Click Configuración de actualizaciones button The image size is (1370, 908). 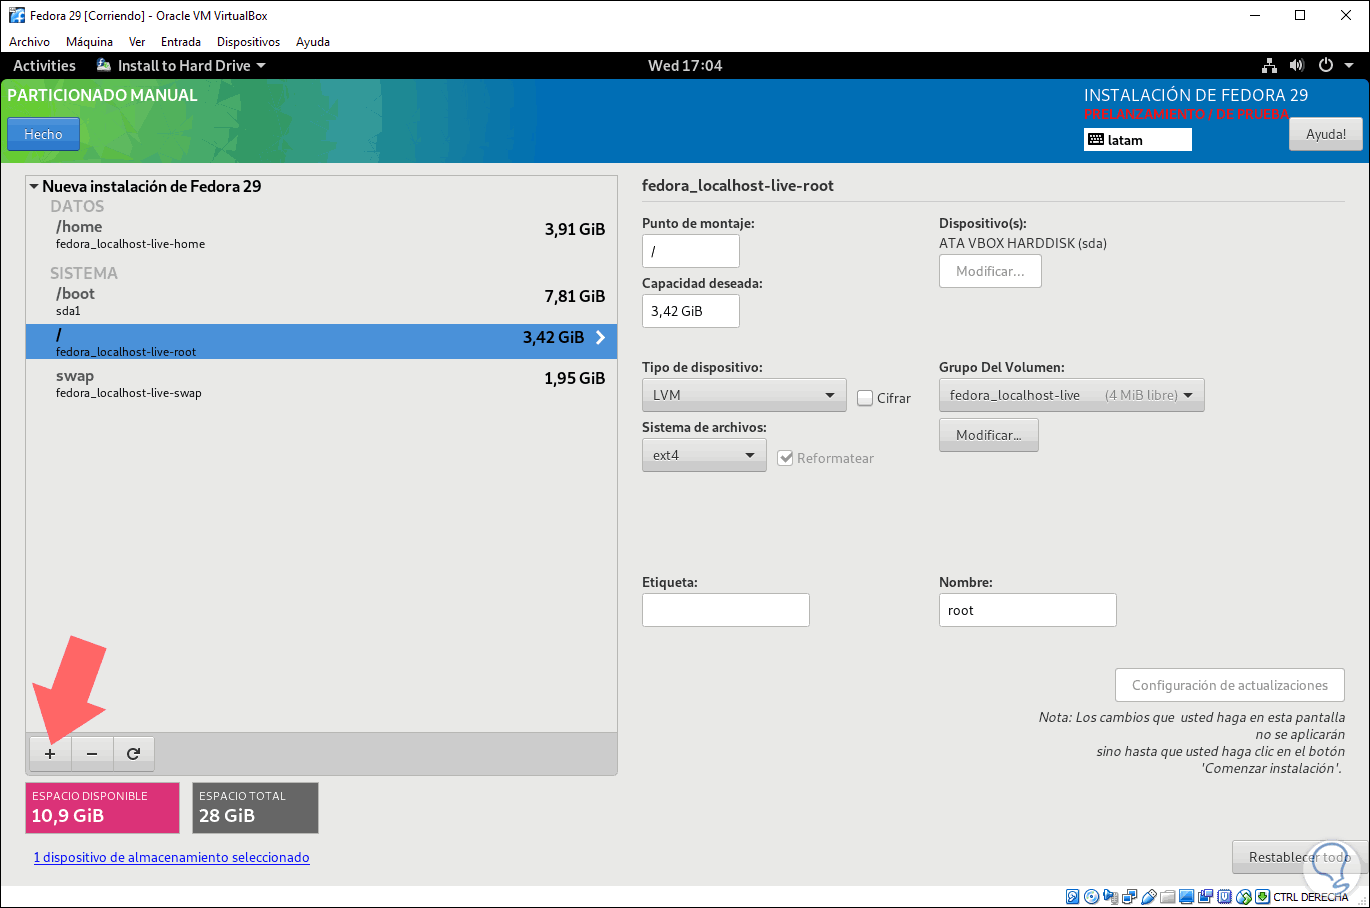pos(1230,685)
